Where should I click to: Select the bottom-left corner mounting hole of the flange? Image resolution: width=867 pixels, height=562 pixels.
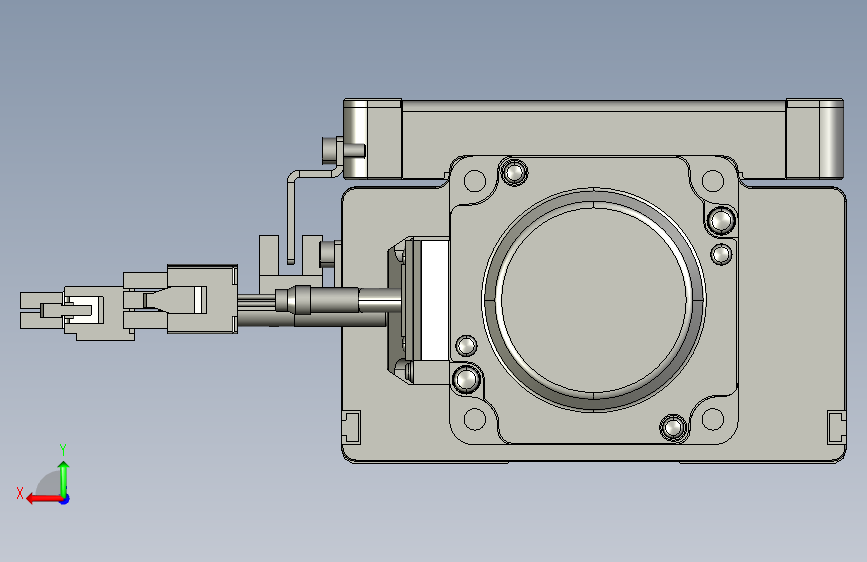(x=474, y=419)
